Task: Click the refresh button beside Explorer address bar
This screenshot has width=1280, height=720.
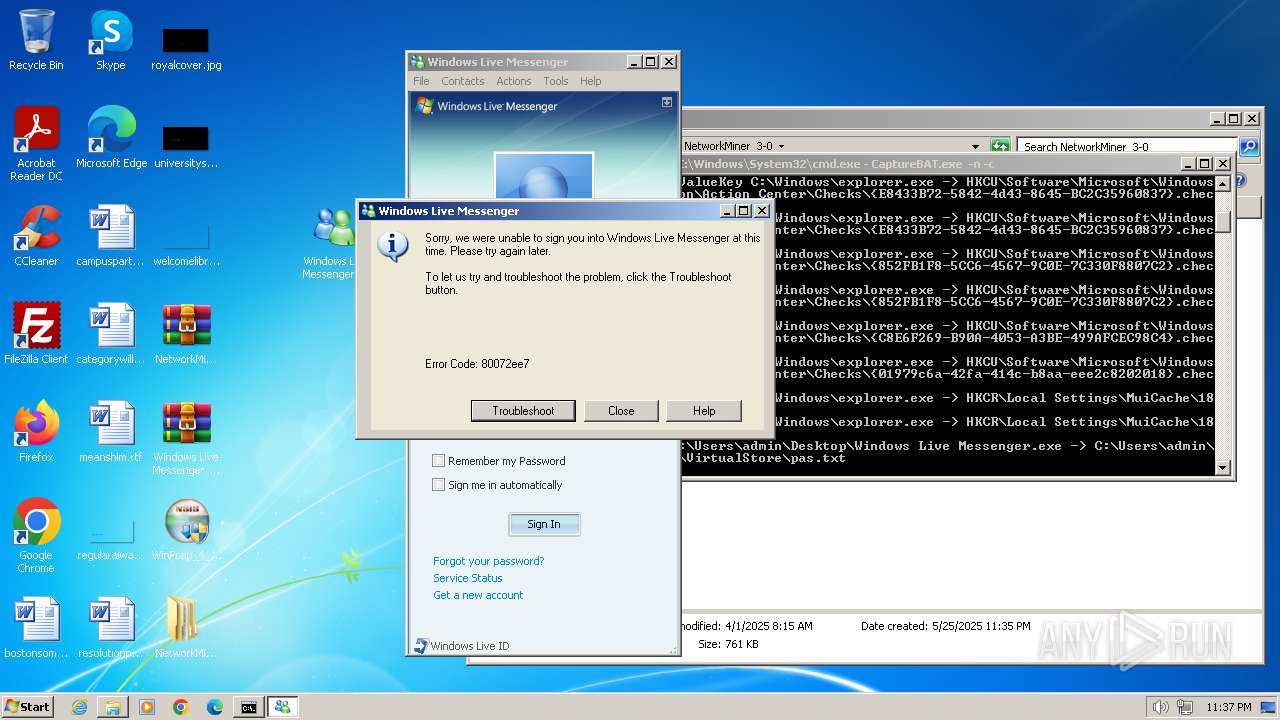Action: coord(1000,146)
